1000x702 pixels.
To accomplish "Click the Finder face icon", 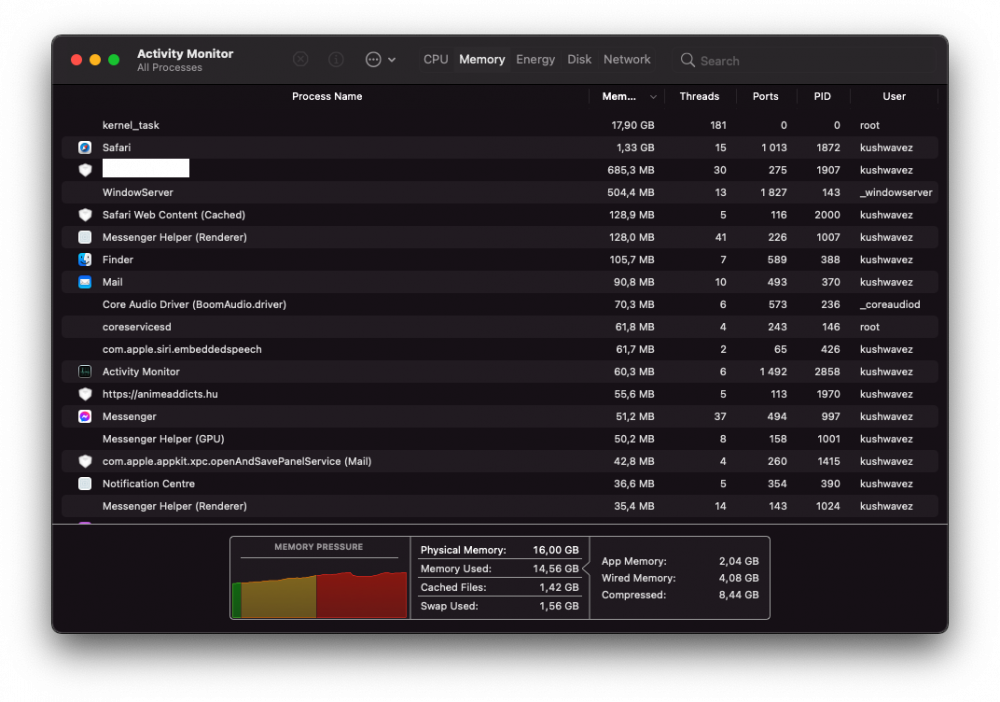I will [85, 260].
